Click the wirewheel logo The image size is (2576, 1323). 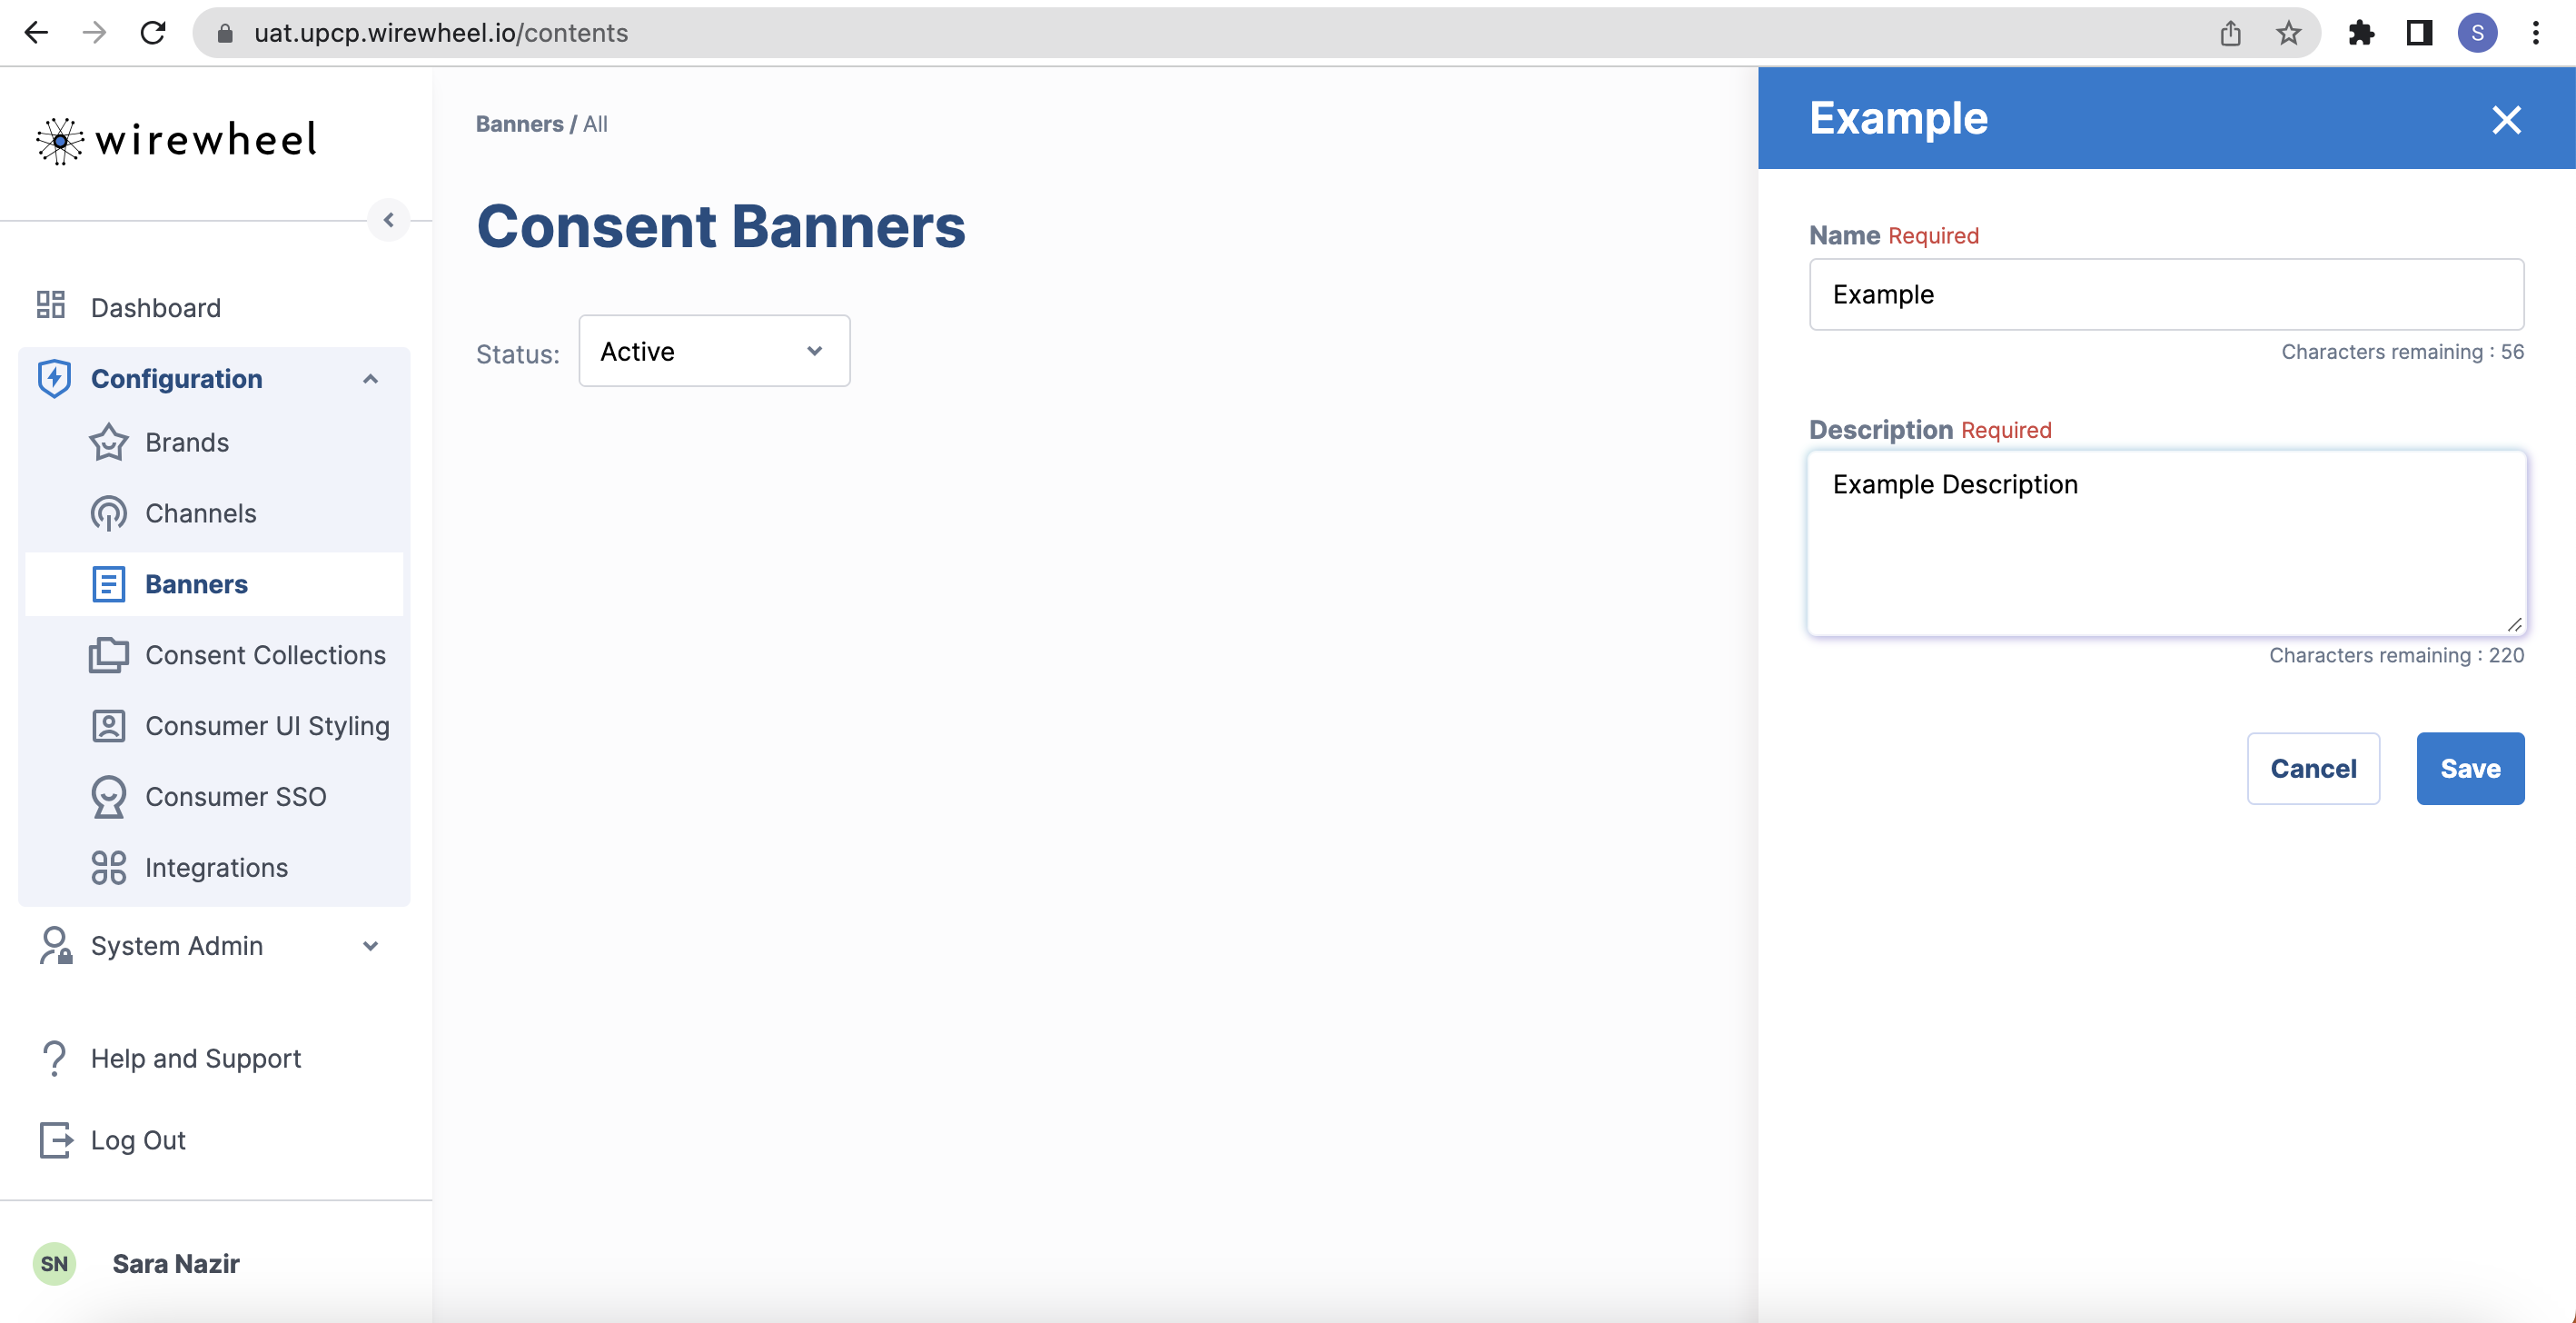point(177,140)
